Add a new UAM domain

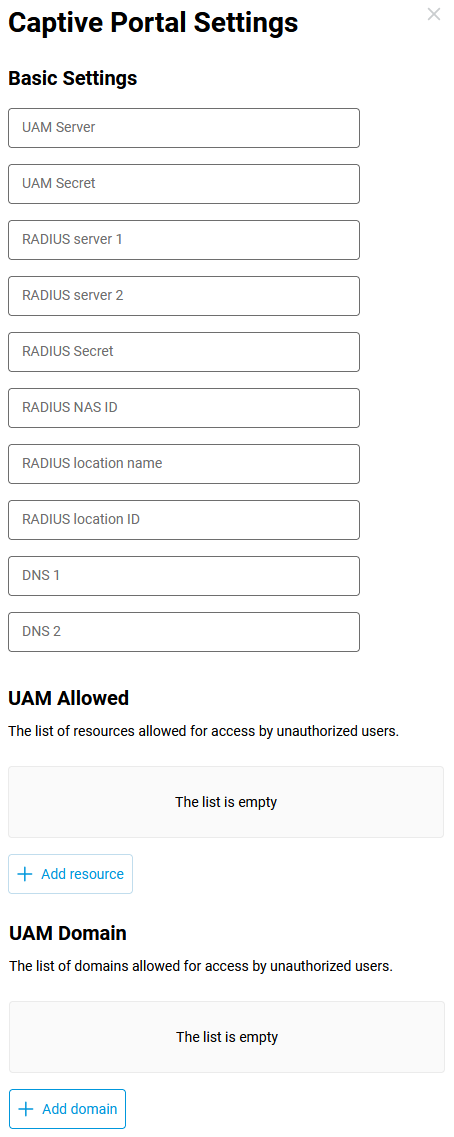67,1109
